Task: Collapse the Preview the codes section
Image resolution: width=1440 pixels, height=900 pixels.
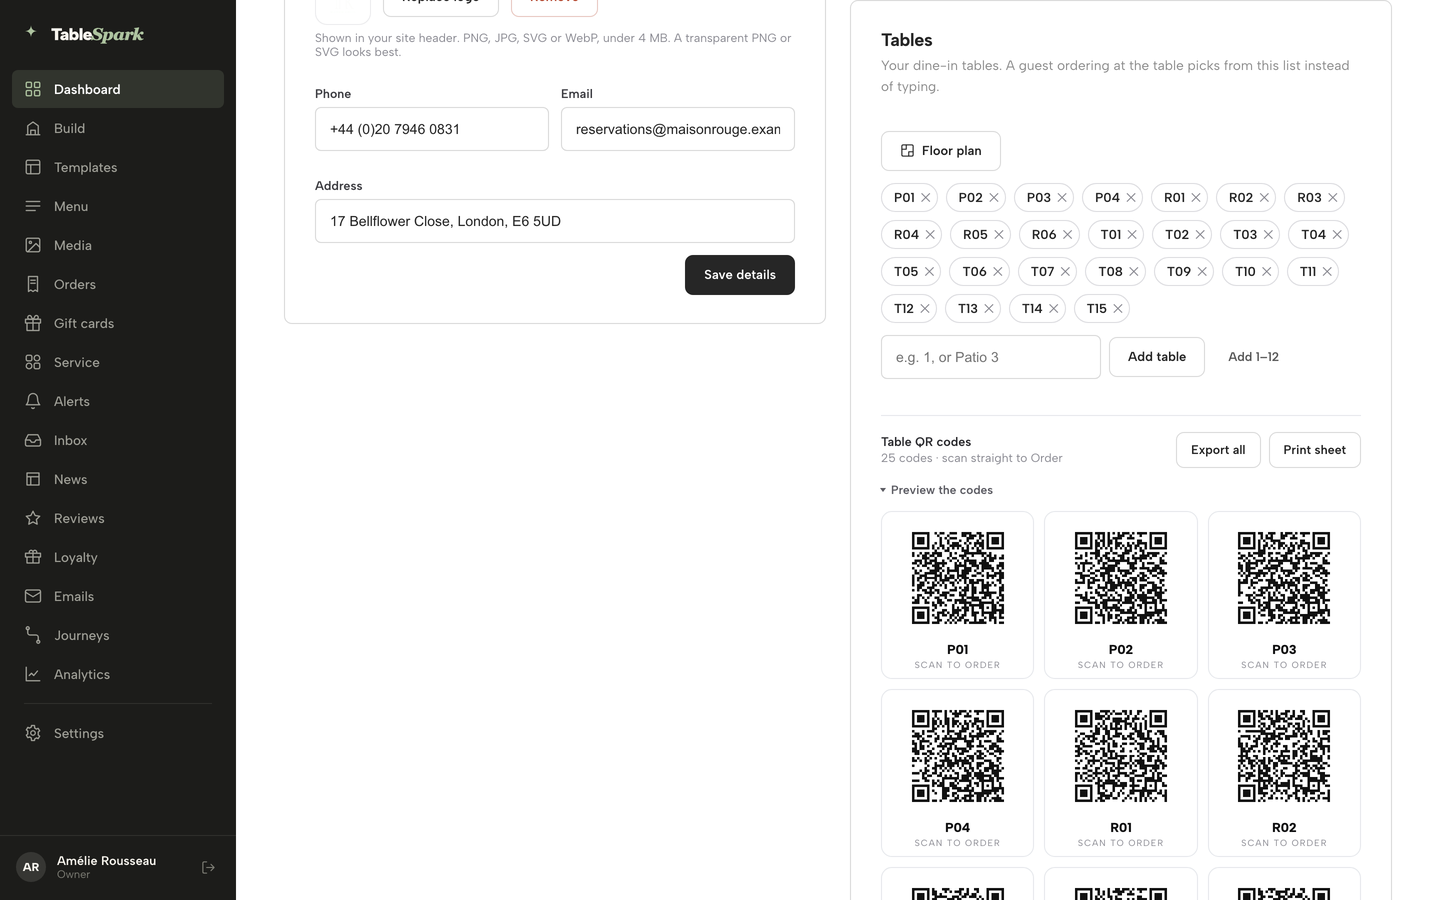Action: (x=937, y=490)
